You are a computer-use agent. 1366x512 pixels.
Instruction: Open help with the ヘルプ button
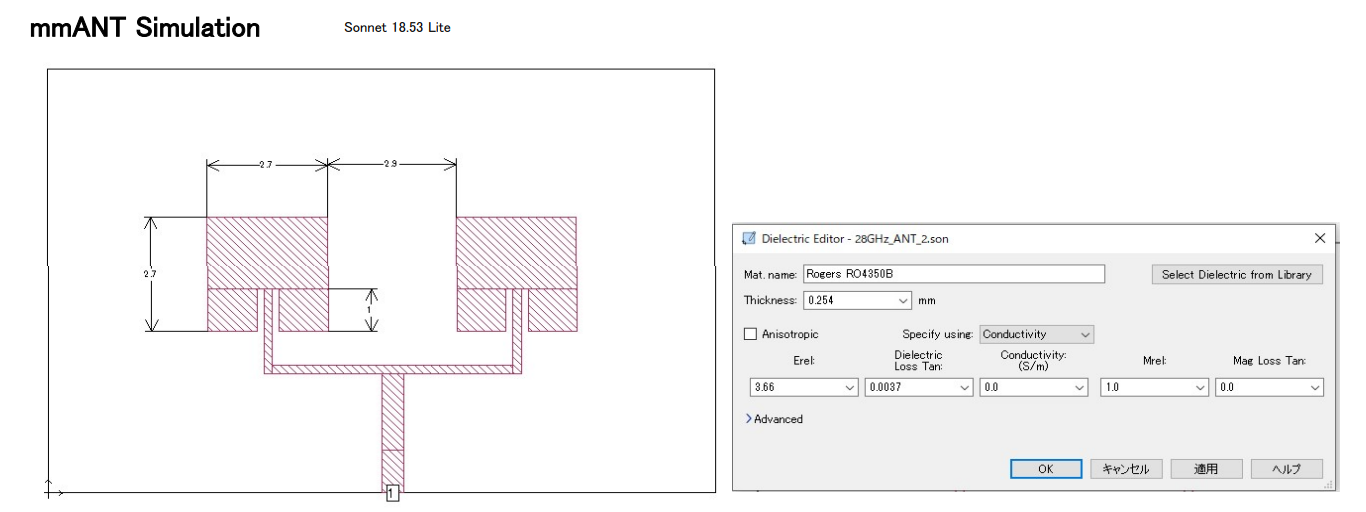[1286, 469]
